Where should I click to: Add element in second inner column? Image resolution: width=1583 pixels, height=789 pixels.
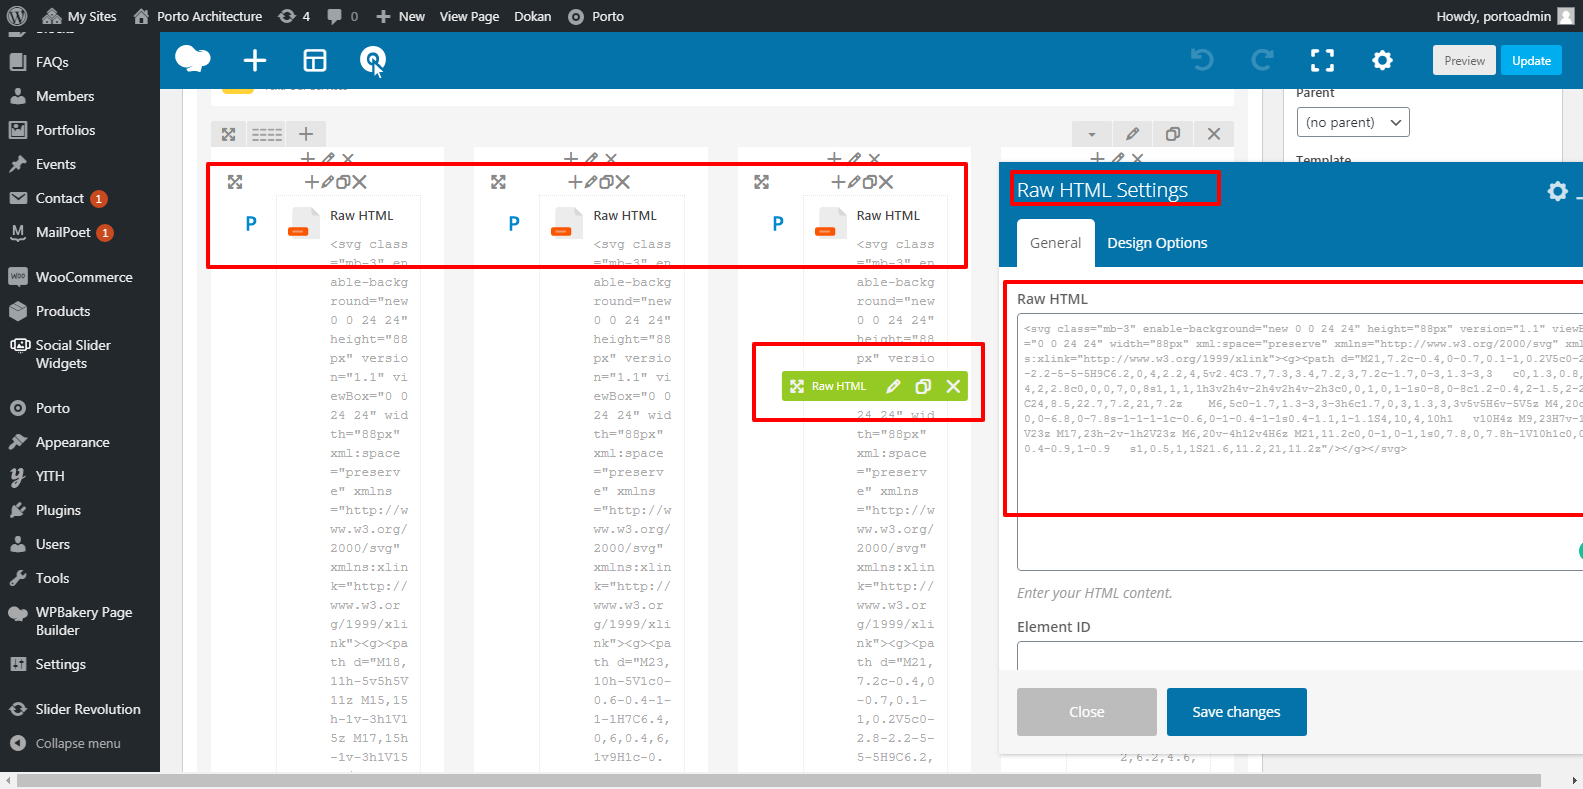[575, 182]
